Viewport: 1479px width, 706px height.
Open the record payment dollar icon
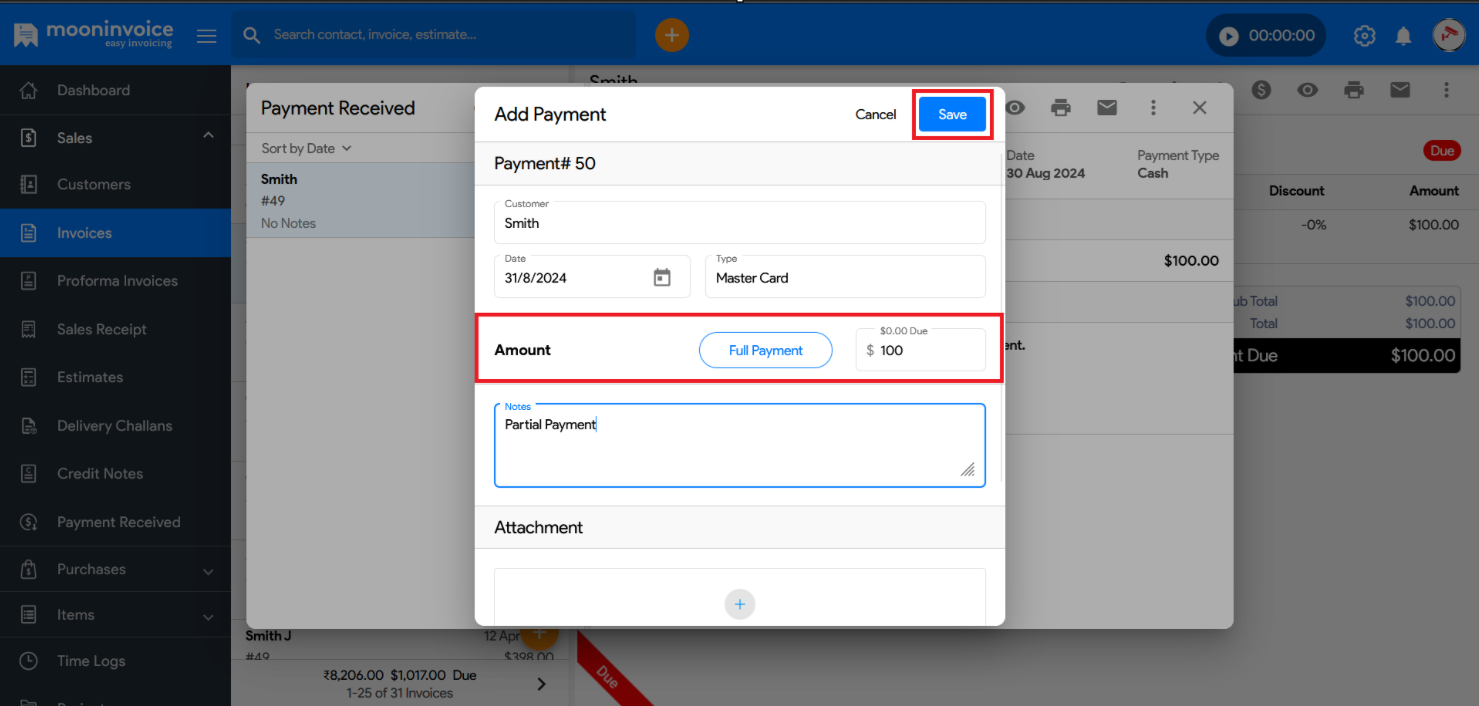point(1261,90)
